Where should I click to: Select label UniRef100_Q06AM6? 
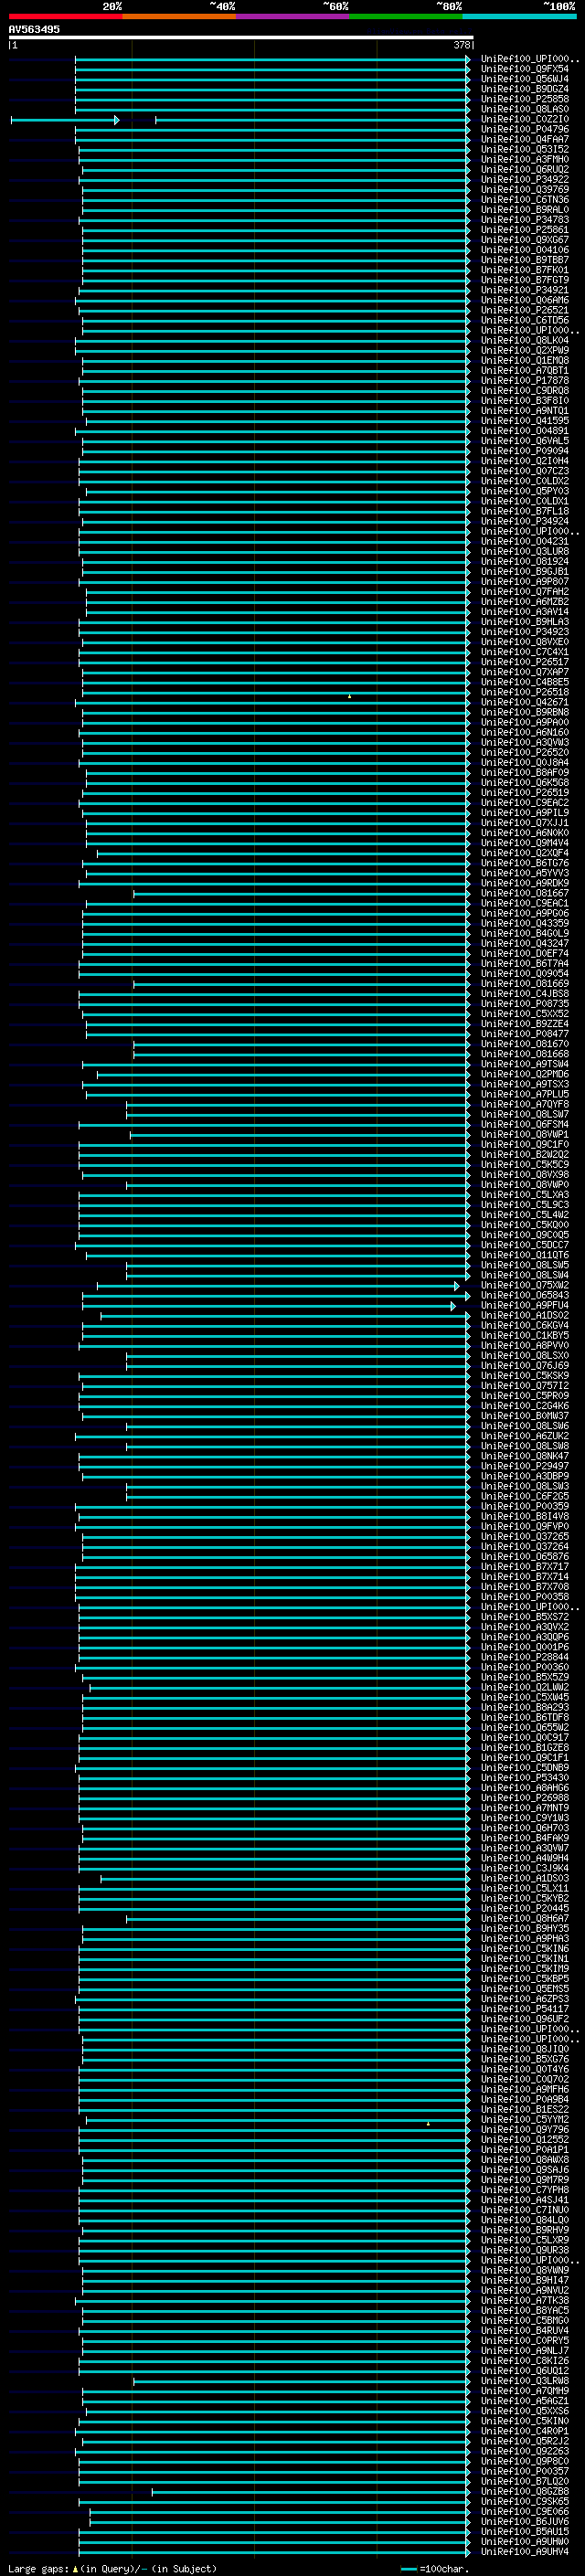[525, 300]
